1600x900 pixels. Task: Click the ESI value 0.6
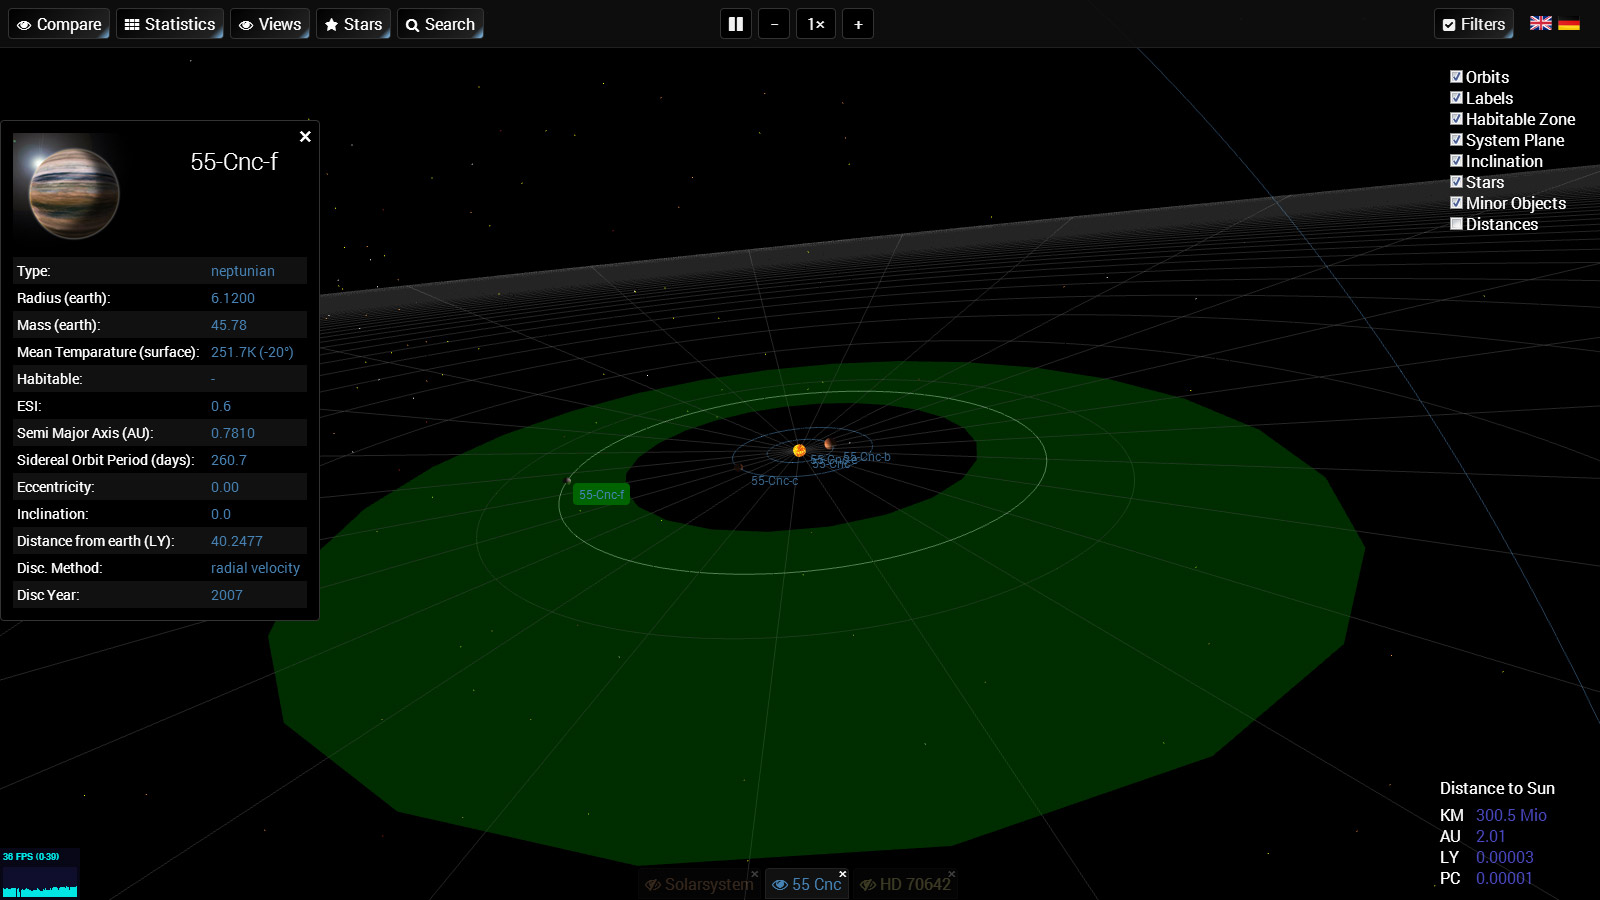pos(221,406)
